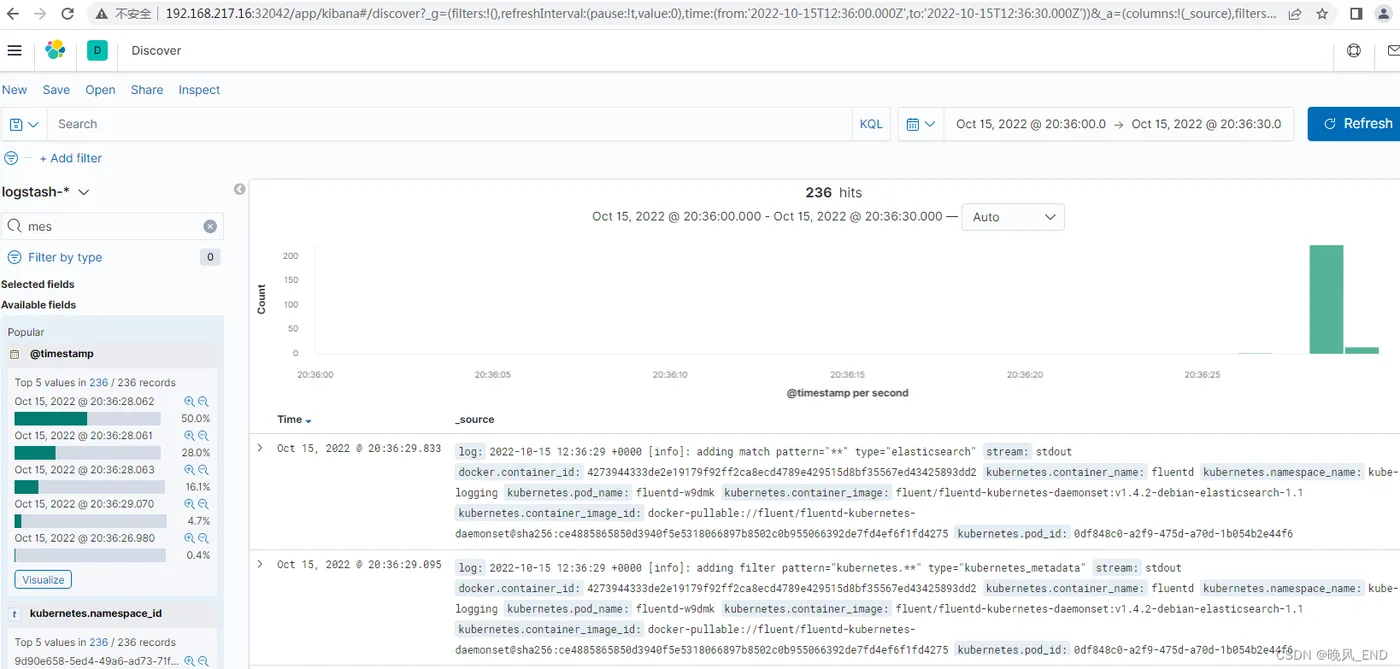Open the green D space selector

click(97, 50)
